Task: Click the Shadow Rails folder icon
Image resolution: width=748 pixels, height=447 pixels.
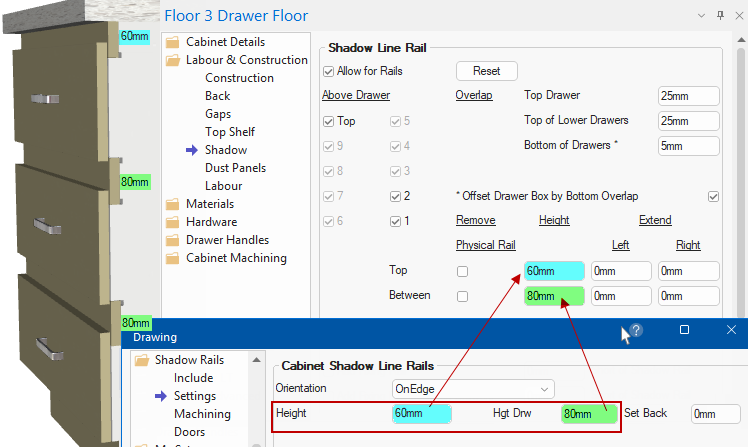Action: coord(141,360)
